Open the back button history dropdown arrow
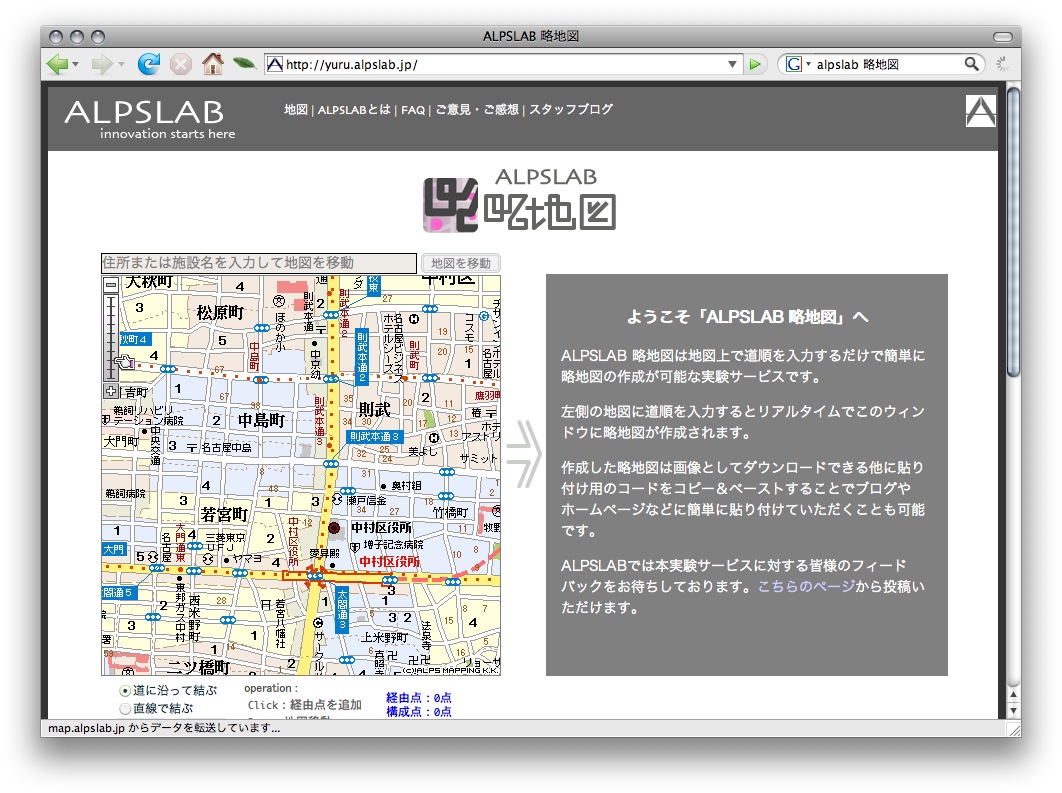The height and width of the screenshot is (793, 1062). (x=76, y=64)
